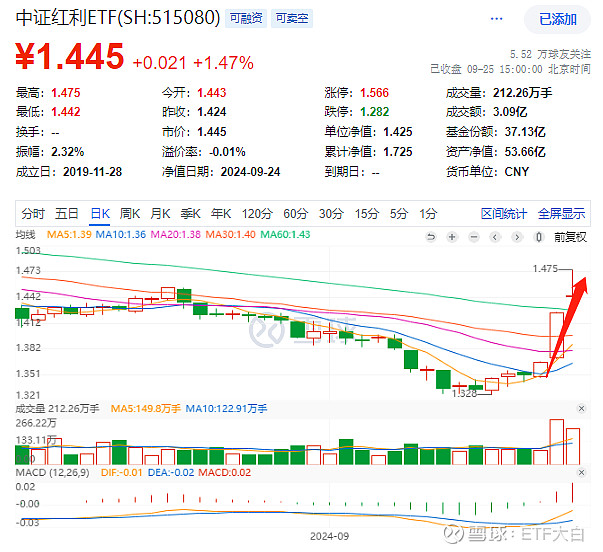Click the volume MA10:122.91万手 label

[226, 409]
